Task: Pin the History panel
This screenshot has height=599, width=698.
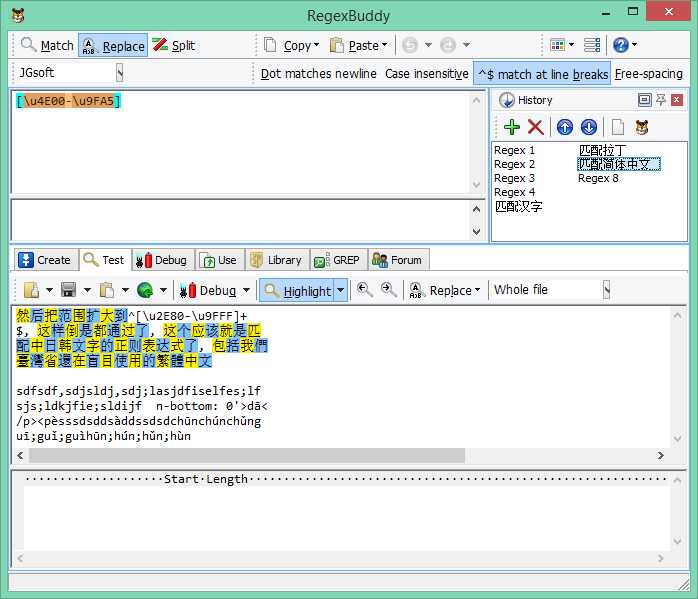Action: point(661,100)
